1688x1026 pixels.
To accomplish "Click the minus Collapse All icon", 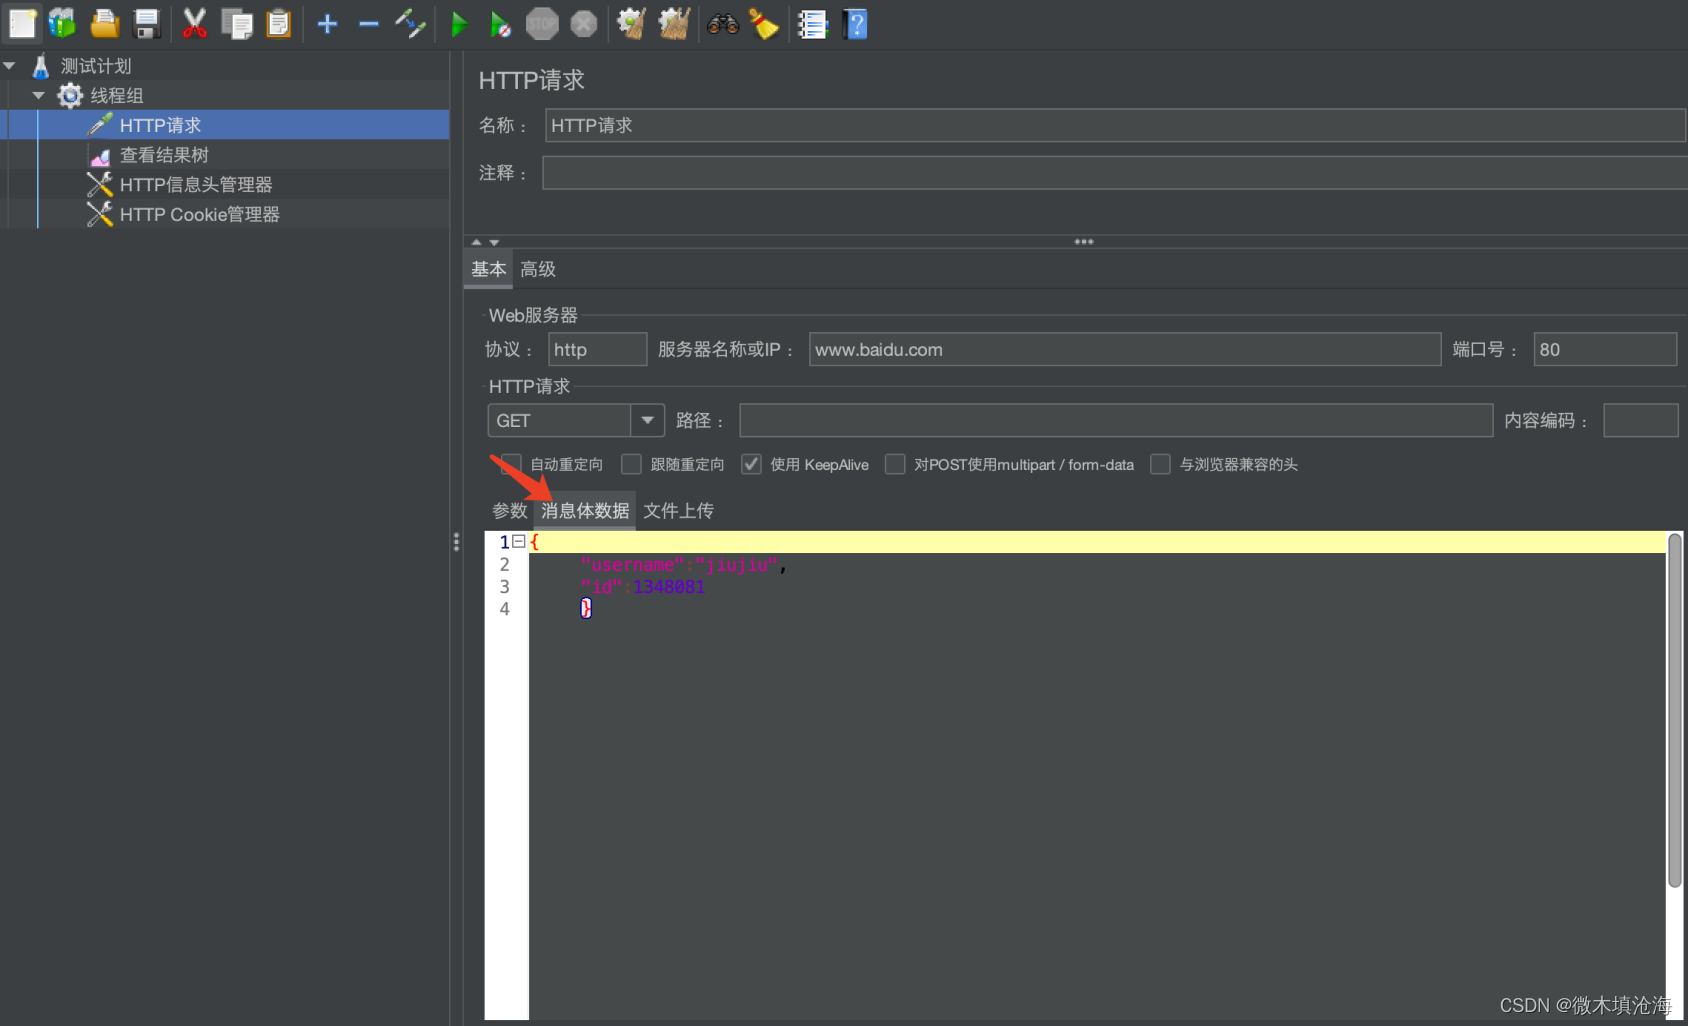I will click(369, 23).
